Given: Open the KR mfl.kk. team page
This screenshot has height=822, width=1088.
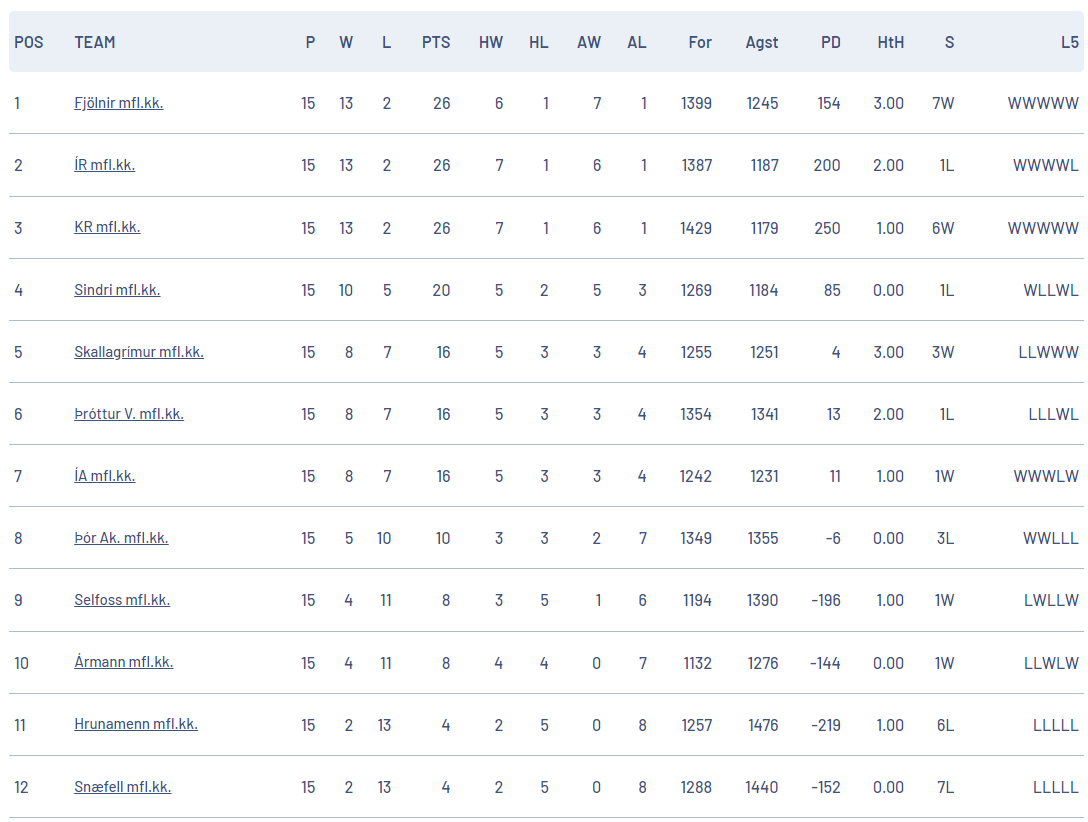Looking at the screenshot, I should [108, 227].
